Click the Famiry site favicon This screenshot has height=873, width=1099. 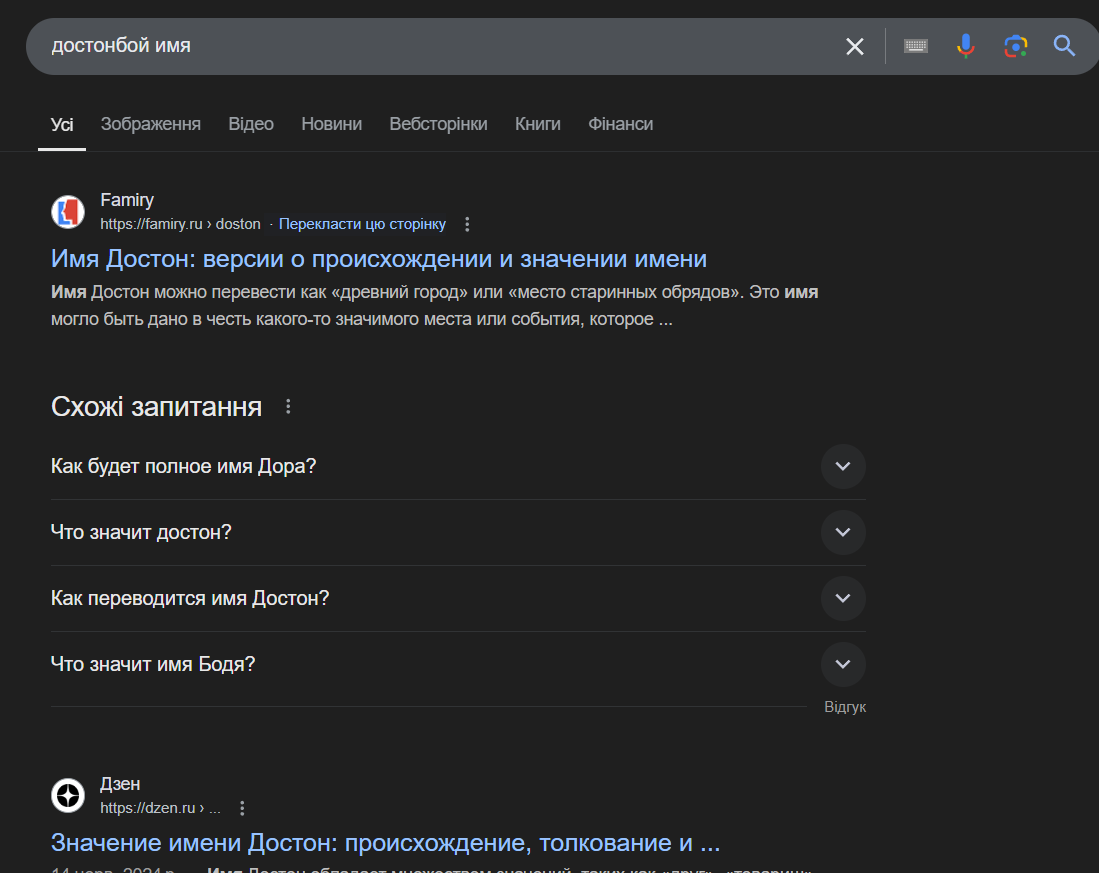click(68, 212)
